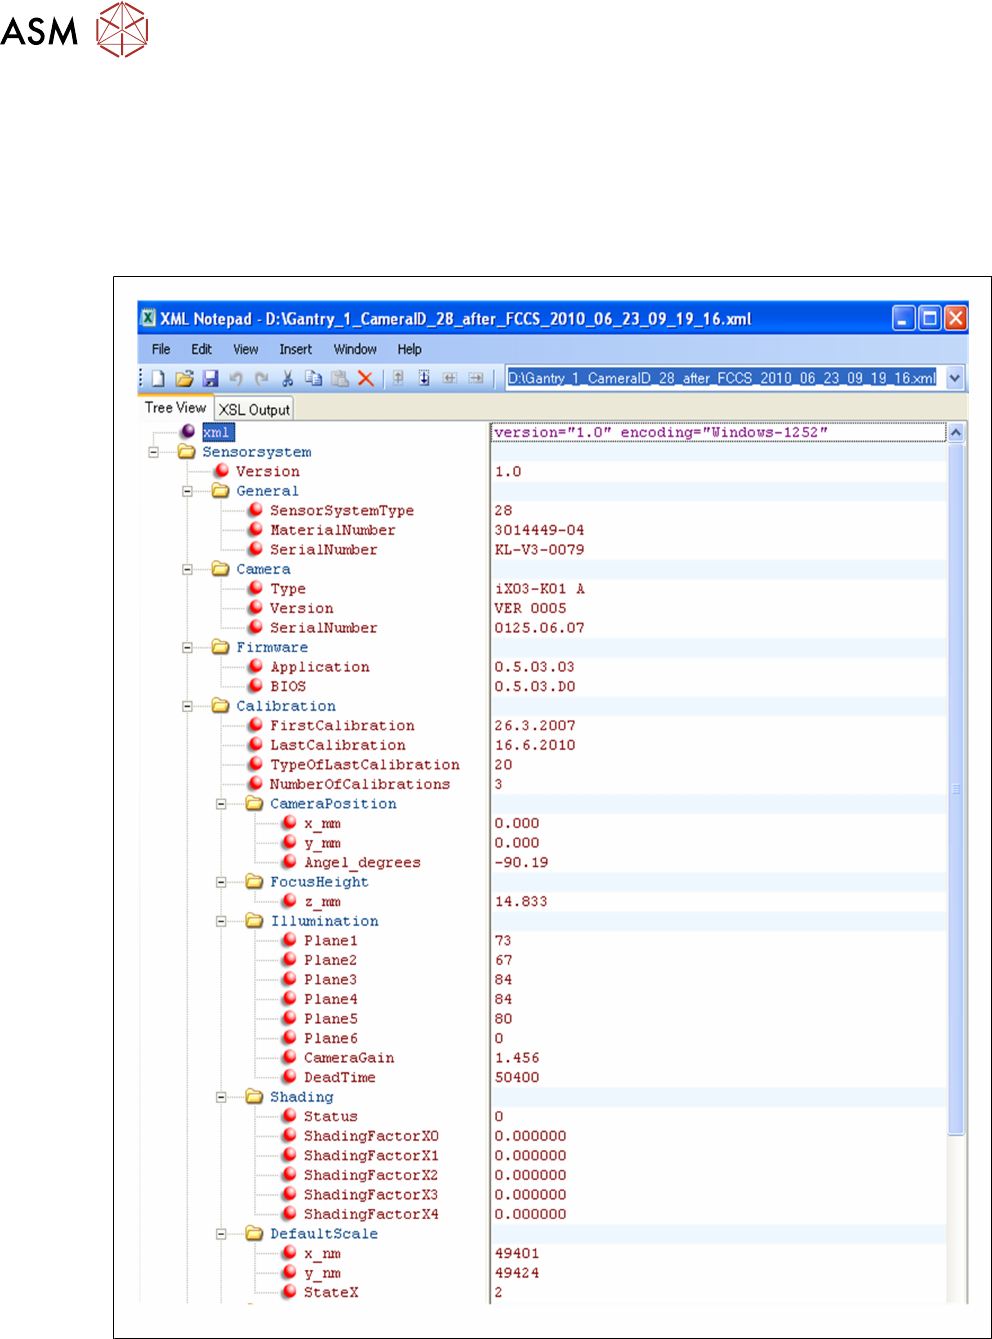Open the Window menu

(355, 349)
